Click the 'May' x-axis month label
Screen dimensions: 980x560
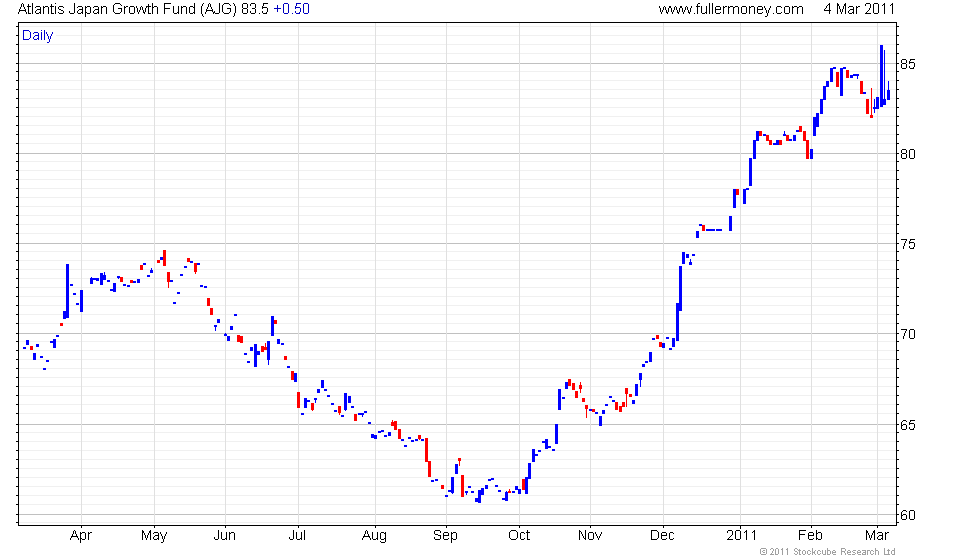(154, 536)
